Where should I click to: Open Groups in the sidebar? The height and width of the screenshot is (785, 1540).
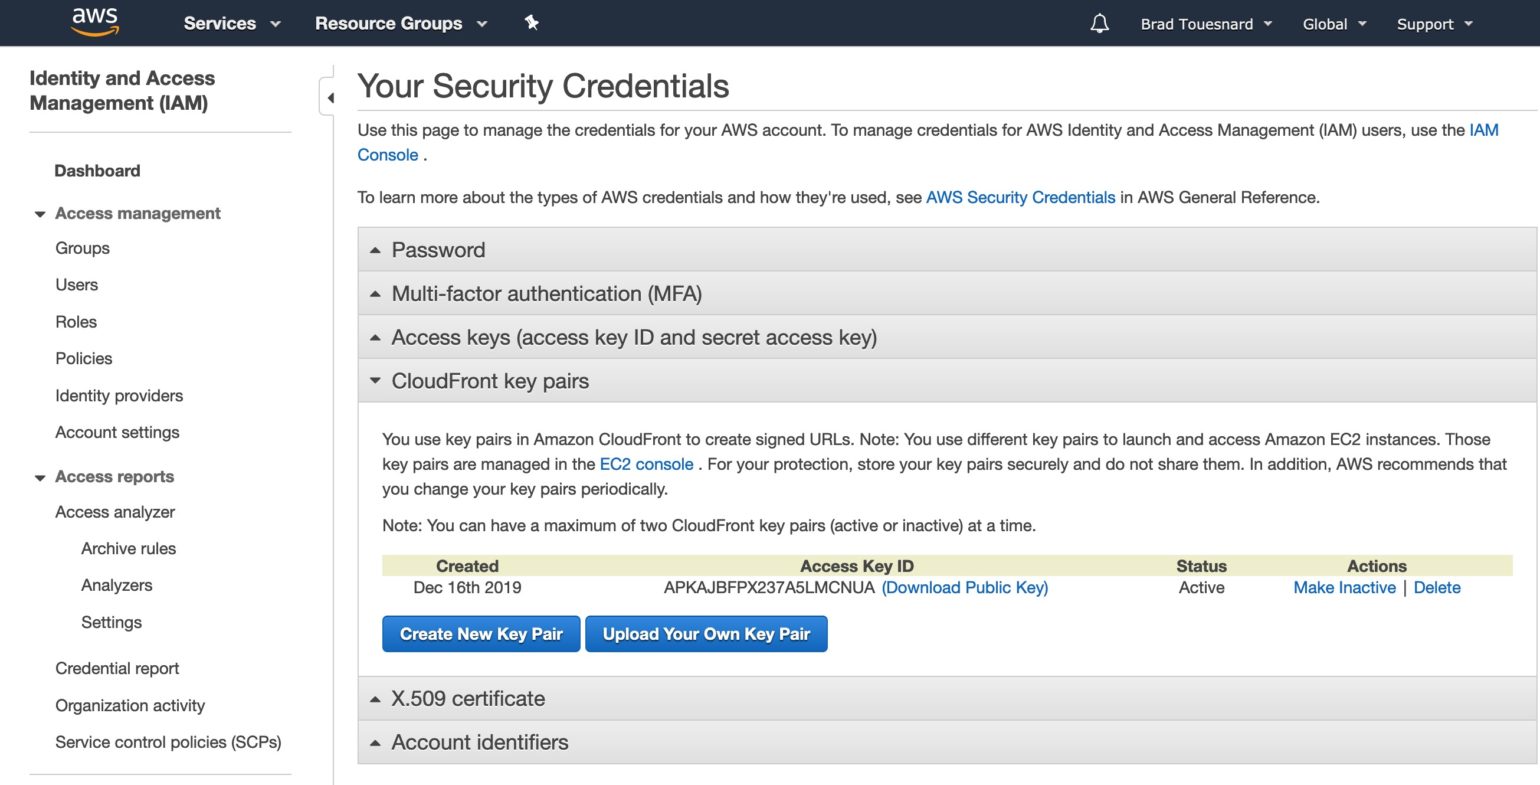click(82, 248)
